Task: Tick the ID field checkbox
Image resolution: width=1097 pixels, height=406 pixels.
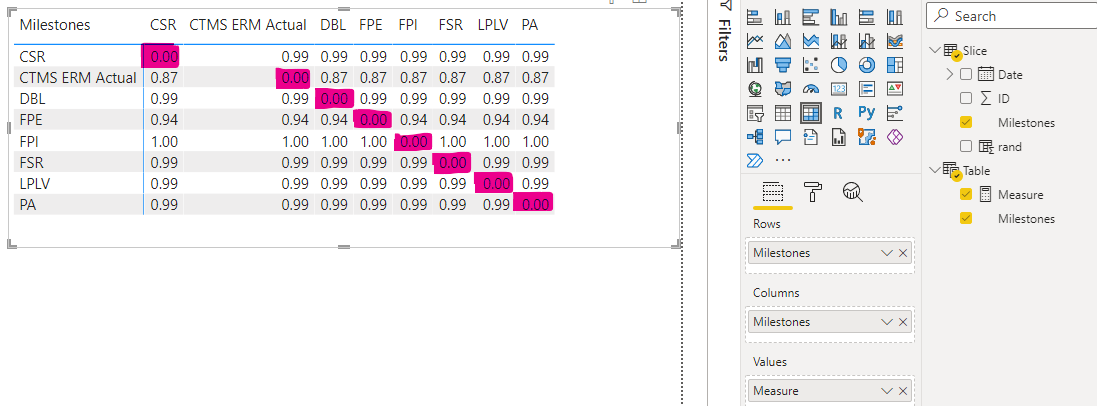Action: 966,98
